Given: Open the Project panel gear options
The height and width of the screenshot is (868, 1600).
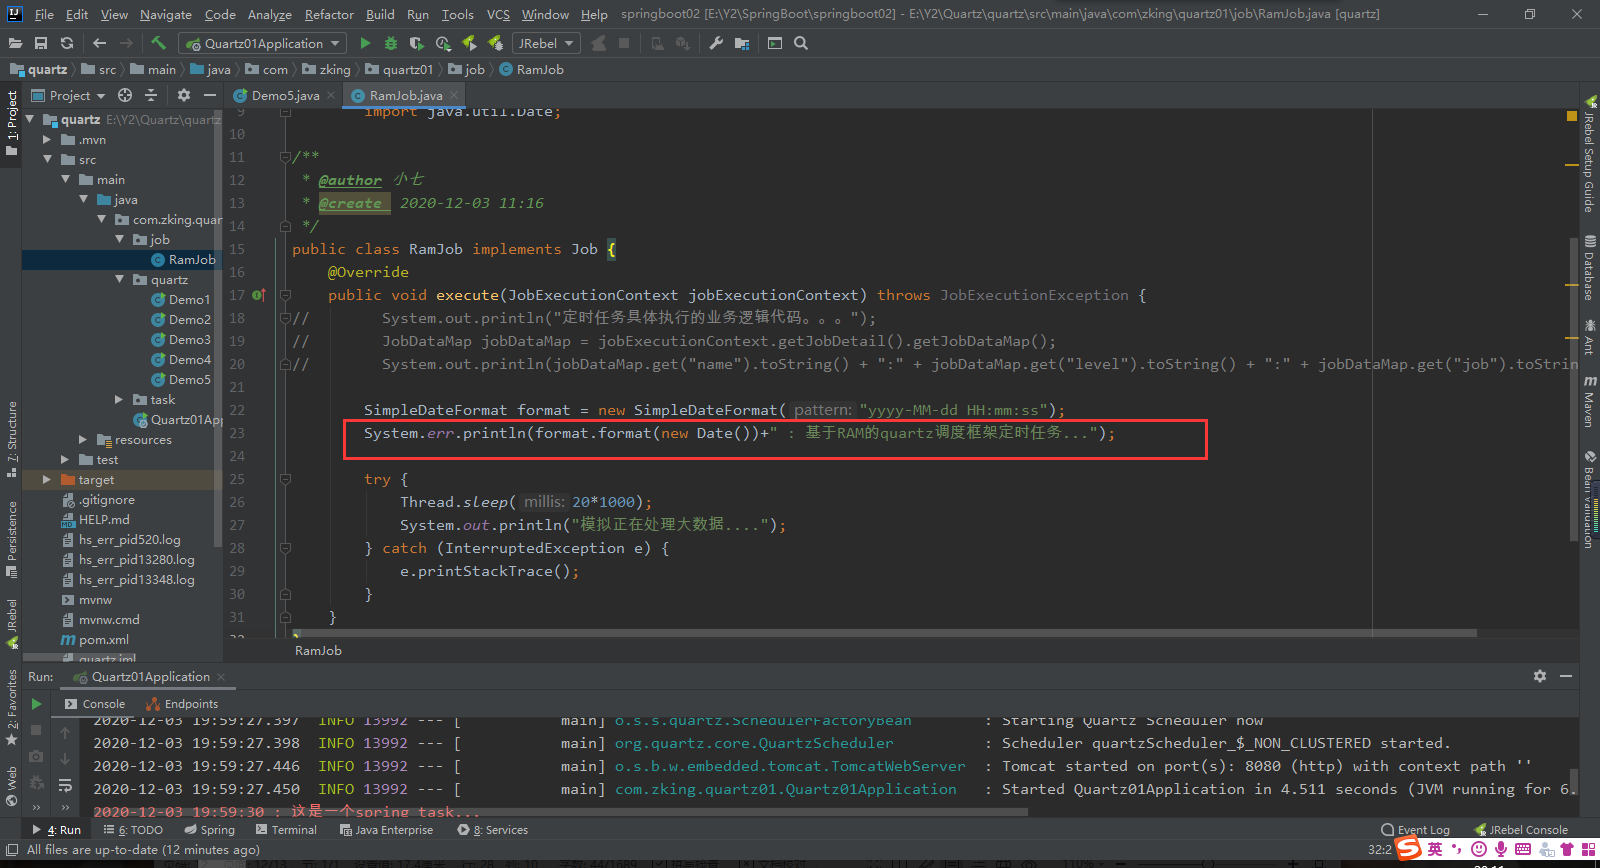Looking at the screenshot, I should point(184,95).
